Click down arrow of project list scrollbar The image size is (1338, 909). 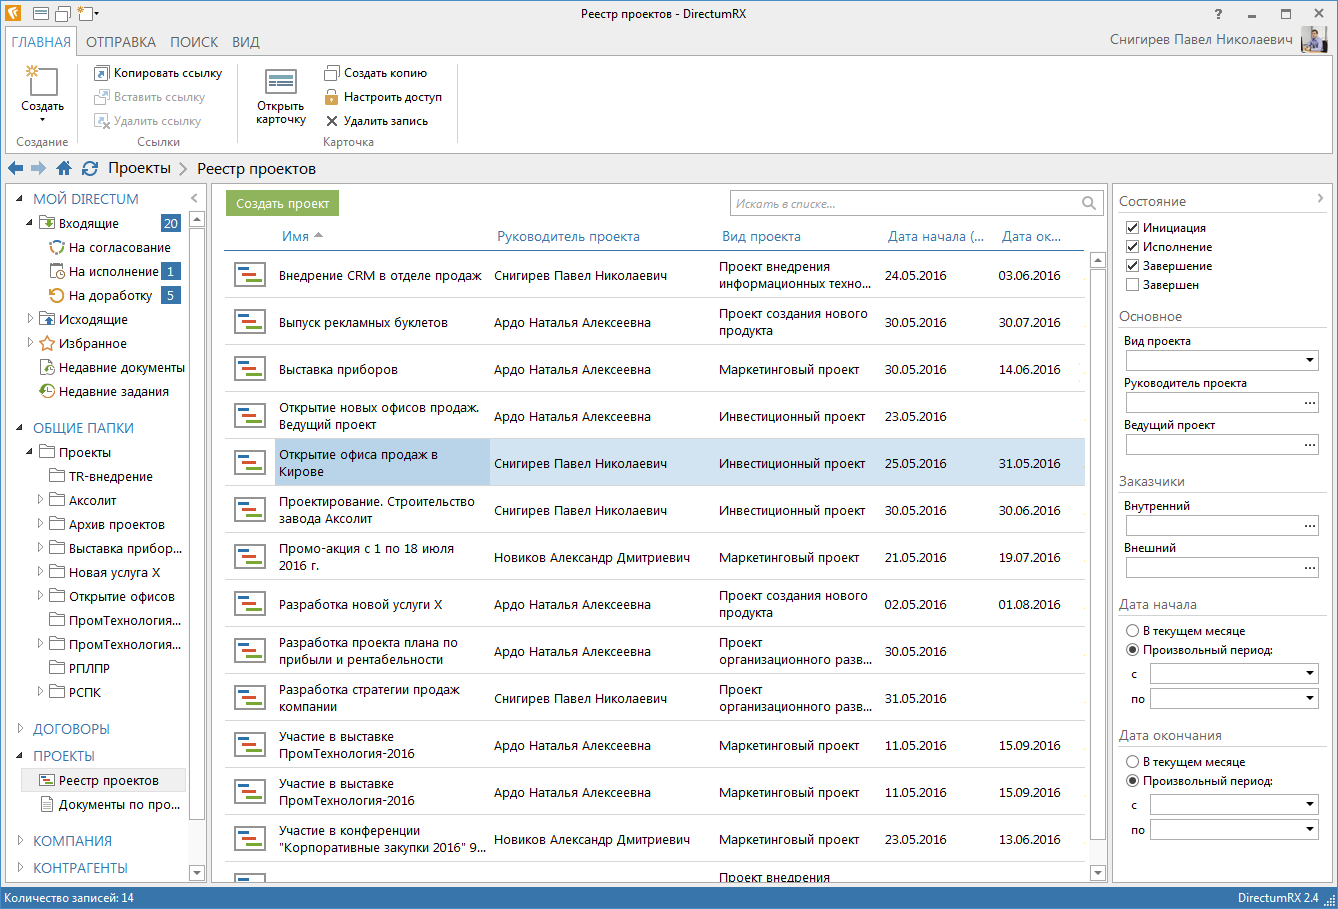1097,873
